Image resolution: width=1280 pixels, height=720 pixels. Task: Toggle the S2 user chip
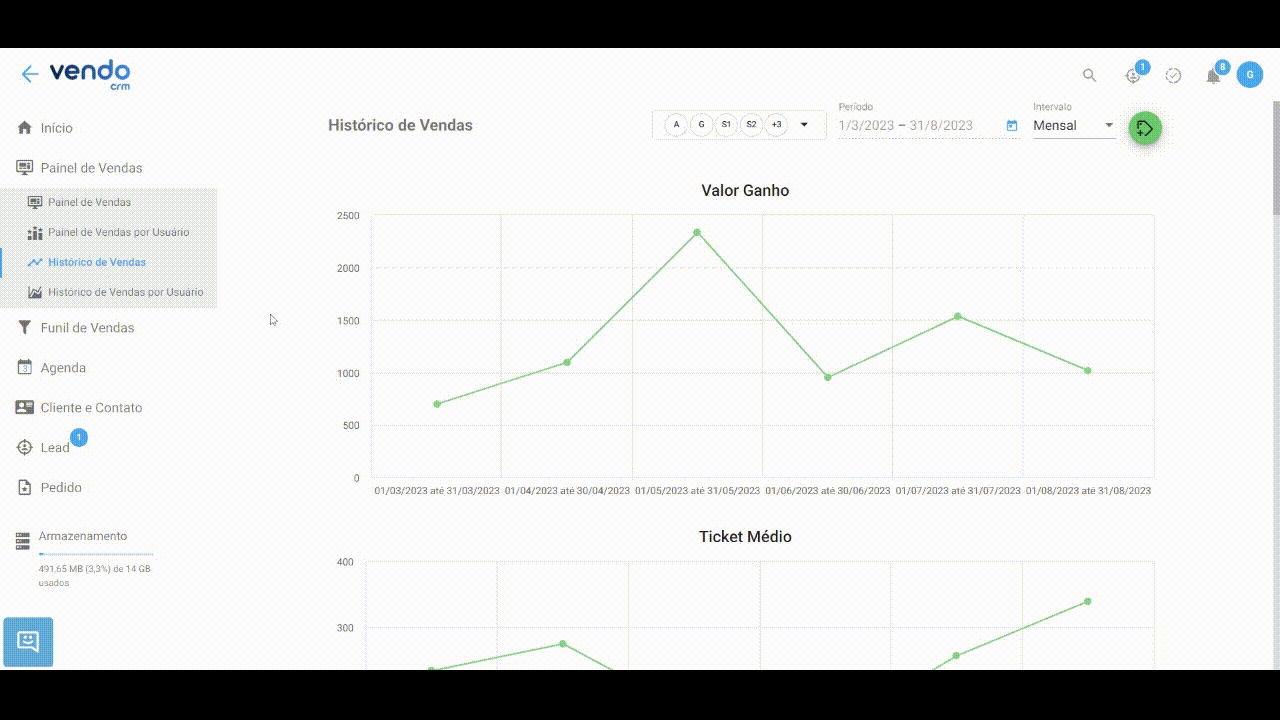tap(751, 125)
